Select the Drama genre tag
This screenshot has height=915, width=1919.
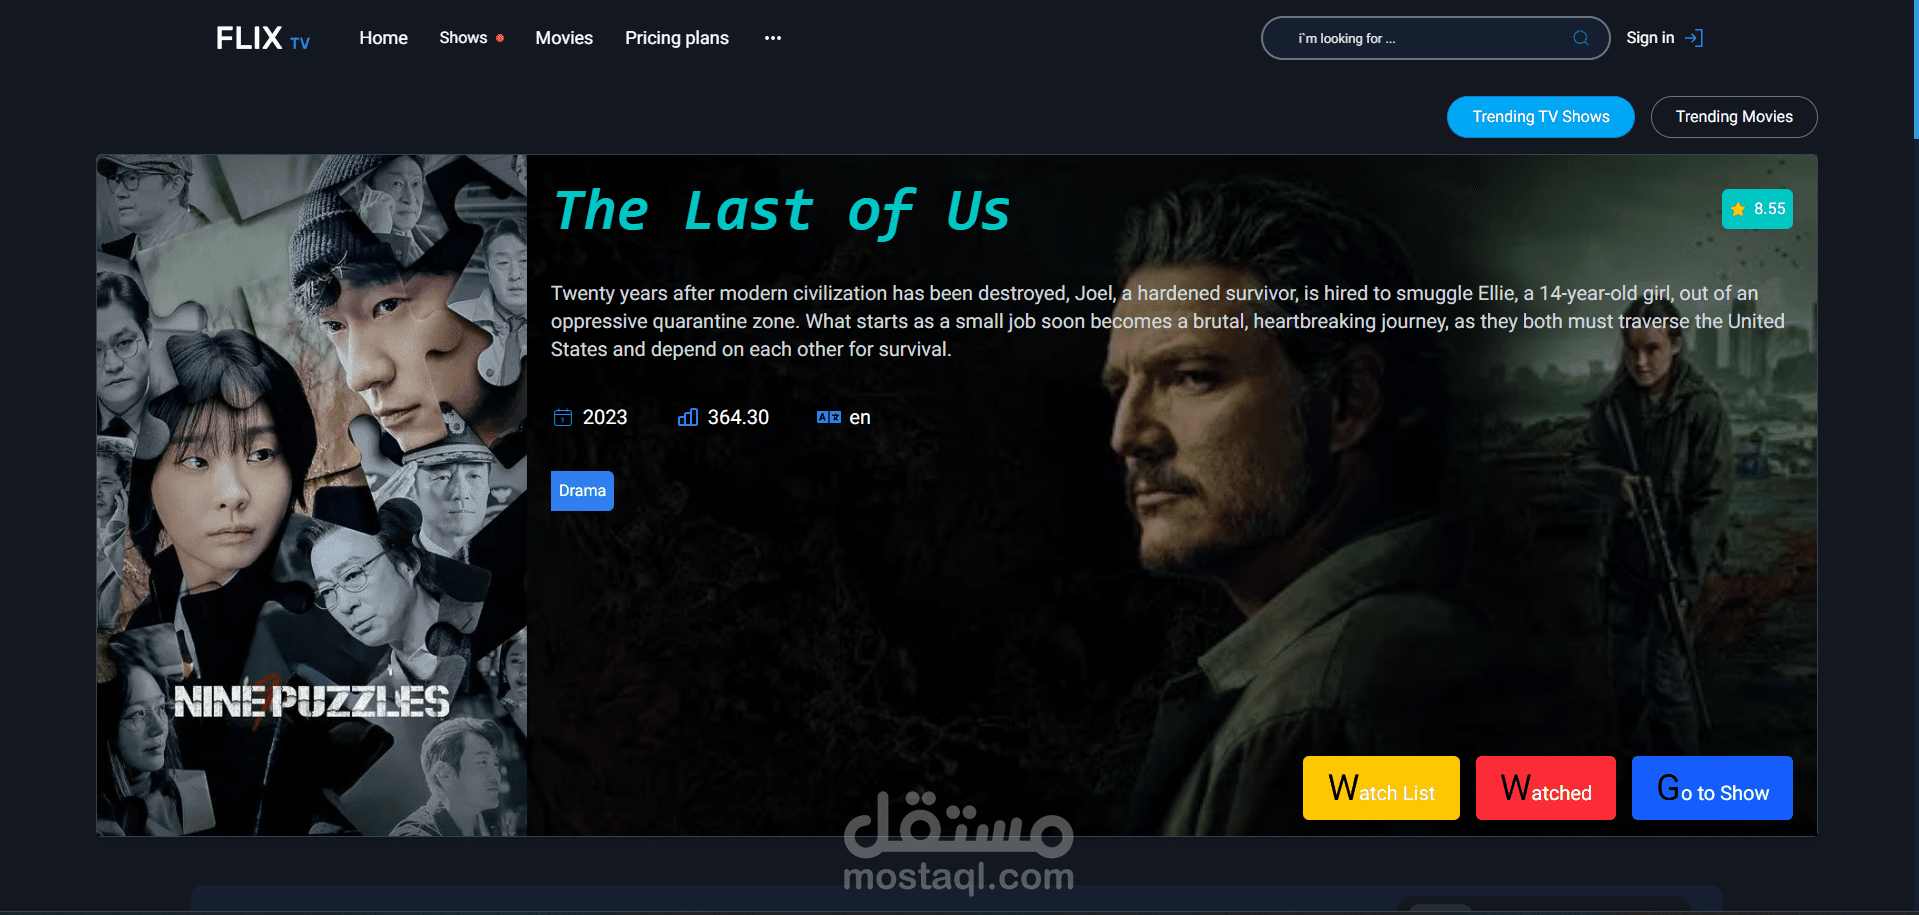[x=582, y=491]
